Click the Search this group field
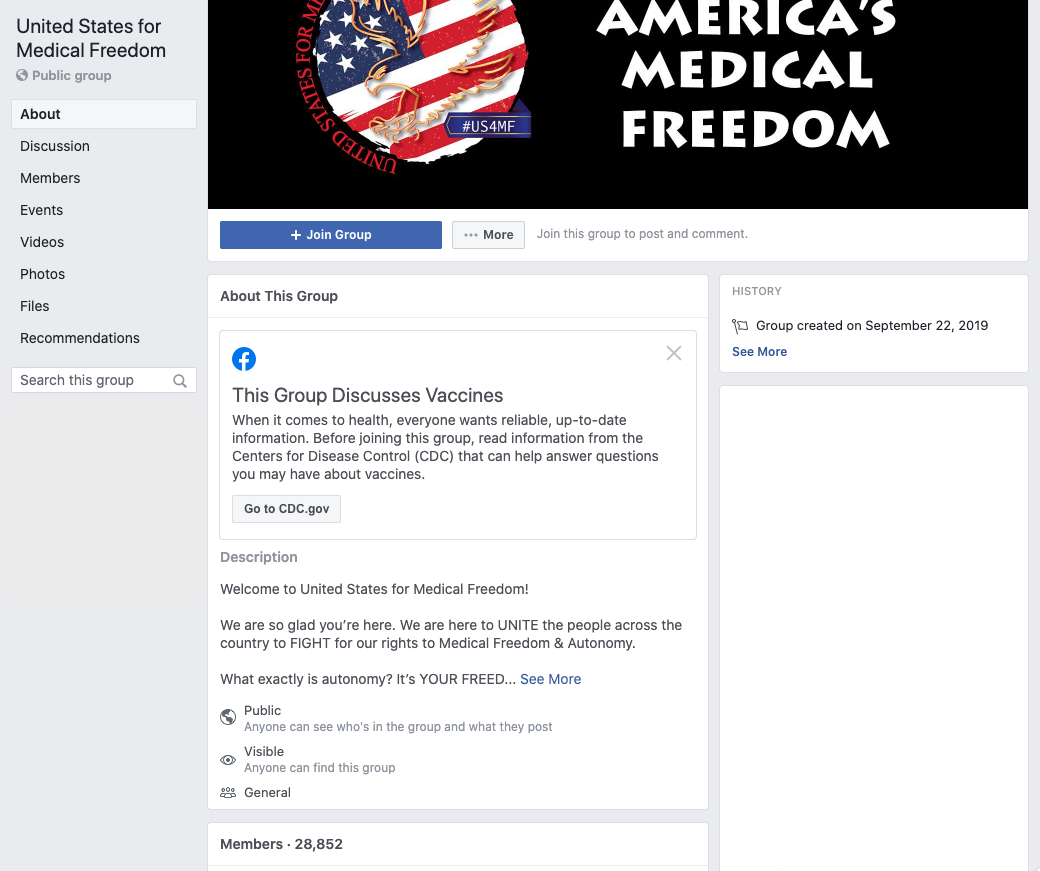The image size is (1040, 871). coord(104,380)
